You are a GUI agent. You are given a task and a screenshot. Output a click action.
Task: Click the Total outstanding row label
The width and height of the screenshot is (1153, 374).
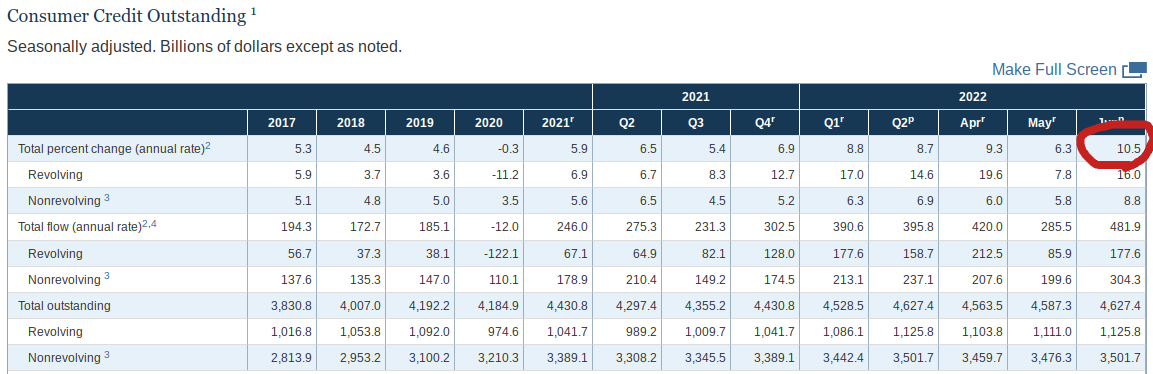point(64,306)
